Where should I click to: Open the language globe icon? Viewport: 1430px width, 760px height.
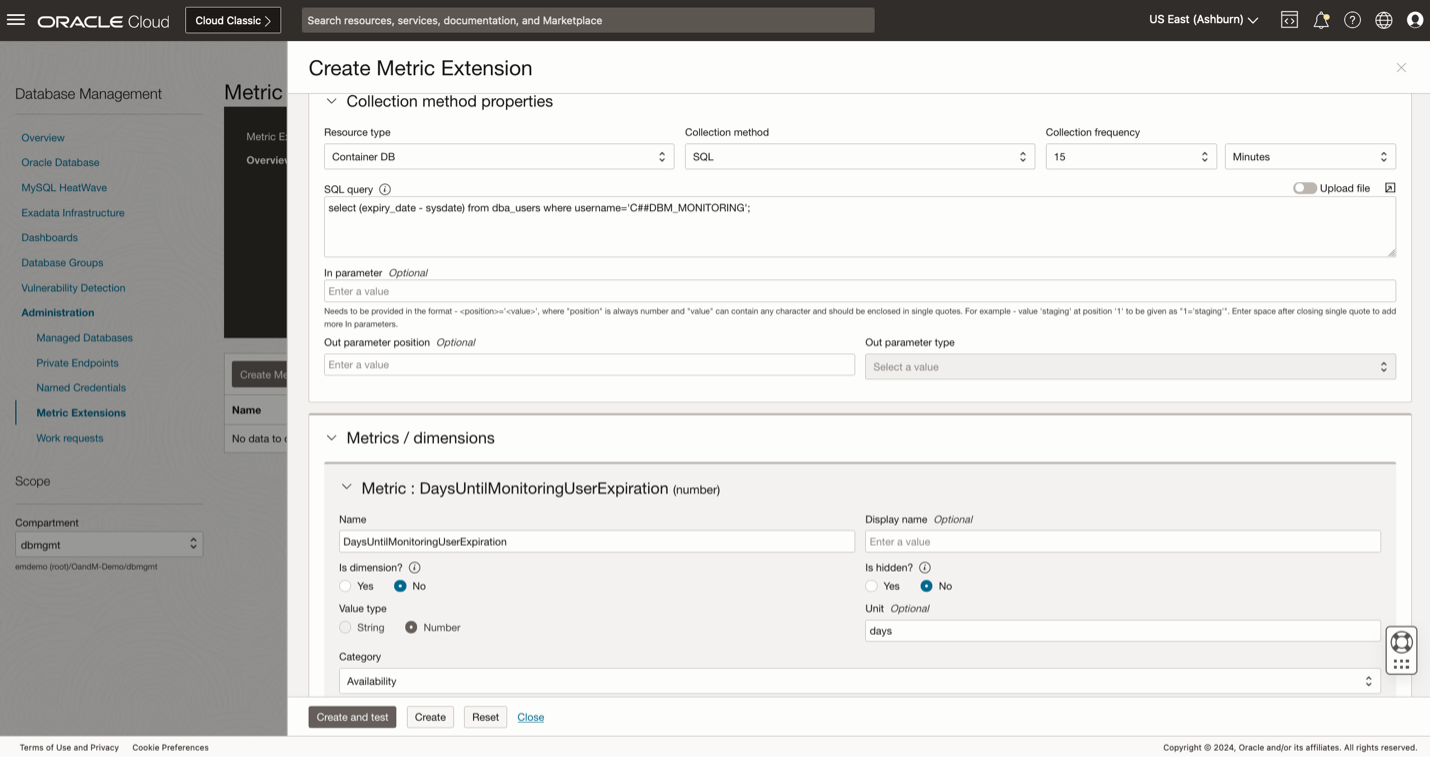pos(1384,20)
